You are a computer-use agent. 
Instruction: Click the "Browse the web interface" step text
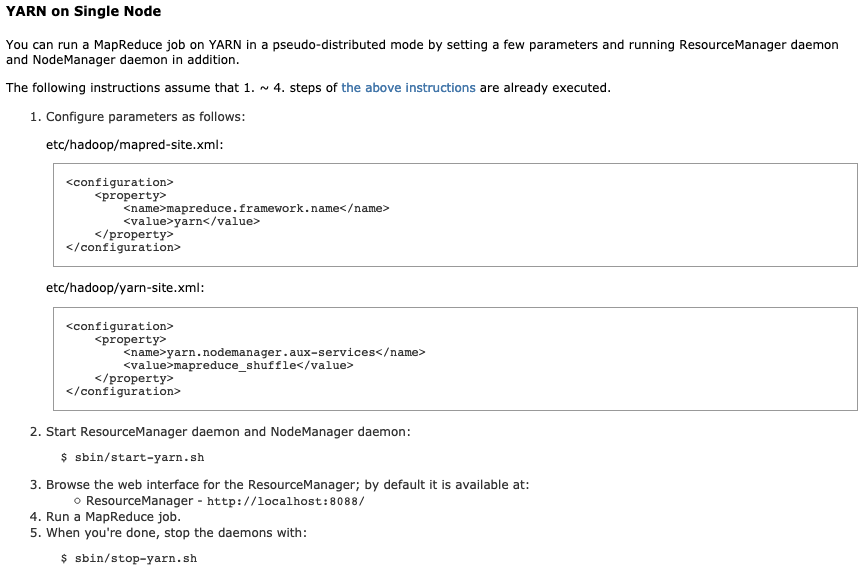(x=287, y=485)
